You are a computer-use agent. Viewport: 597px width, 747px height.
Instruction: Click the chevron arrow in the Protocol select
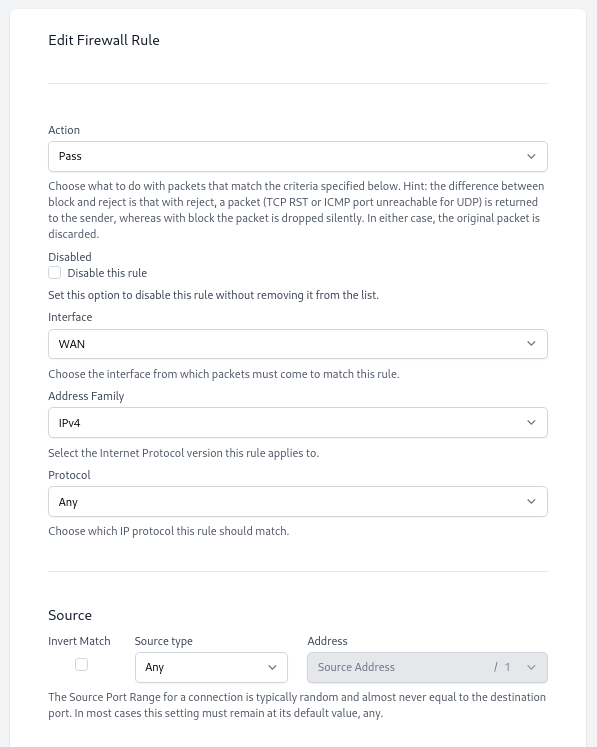(x=531, y=501)
